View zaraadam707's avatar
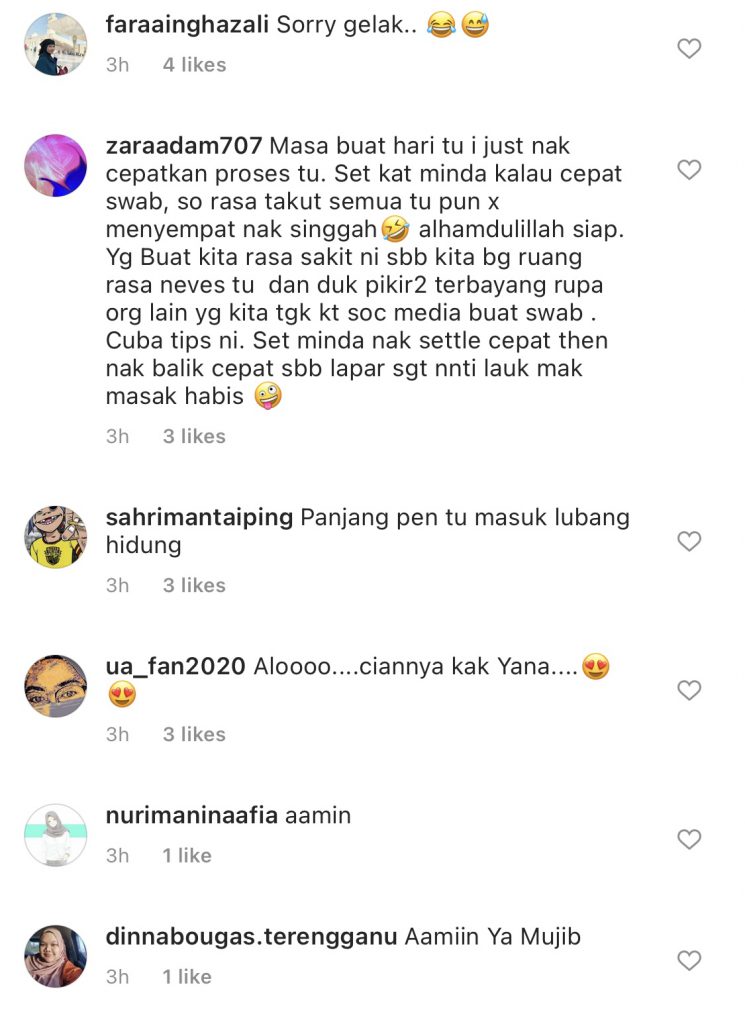 tap(55, 166)
